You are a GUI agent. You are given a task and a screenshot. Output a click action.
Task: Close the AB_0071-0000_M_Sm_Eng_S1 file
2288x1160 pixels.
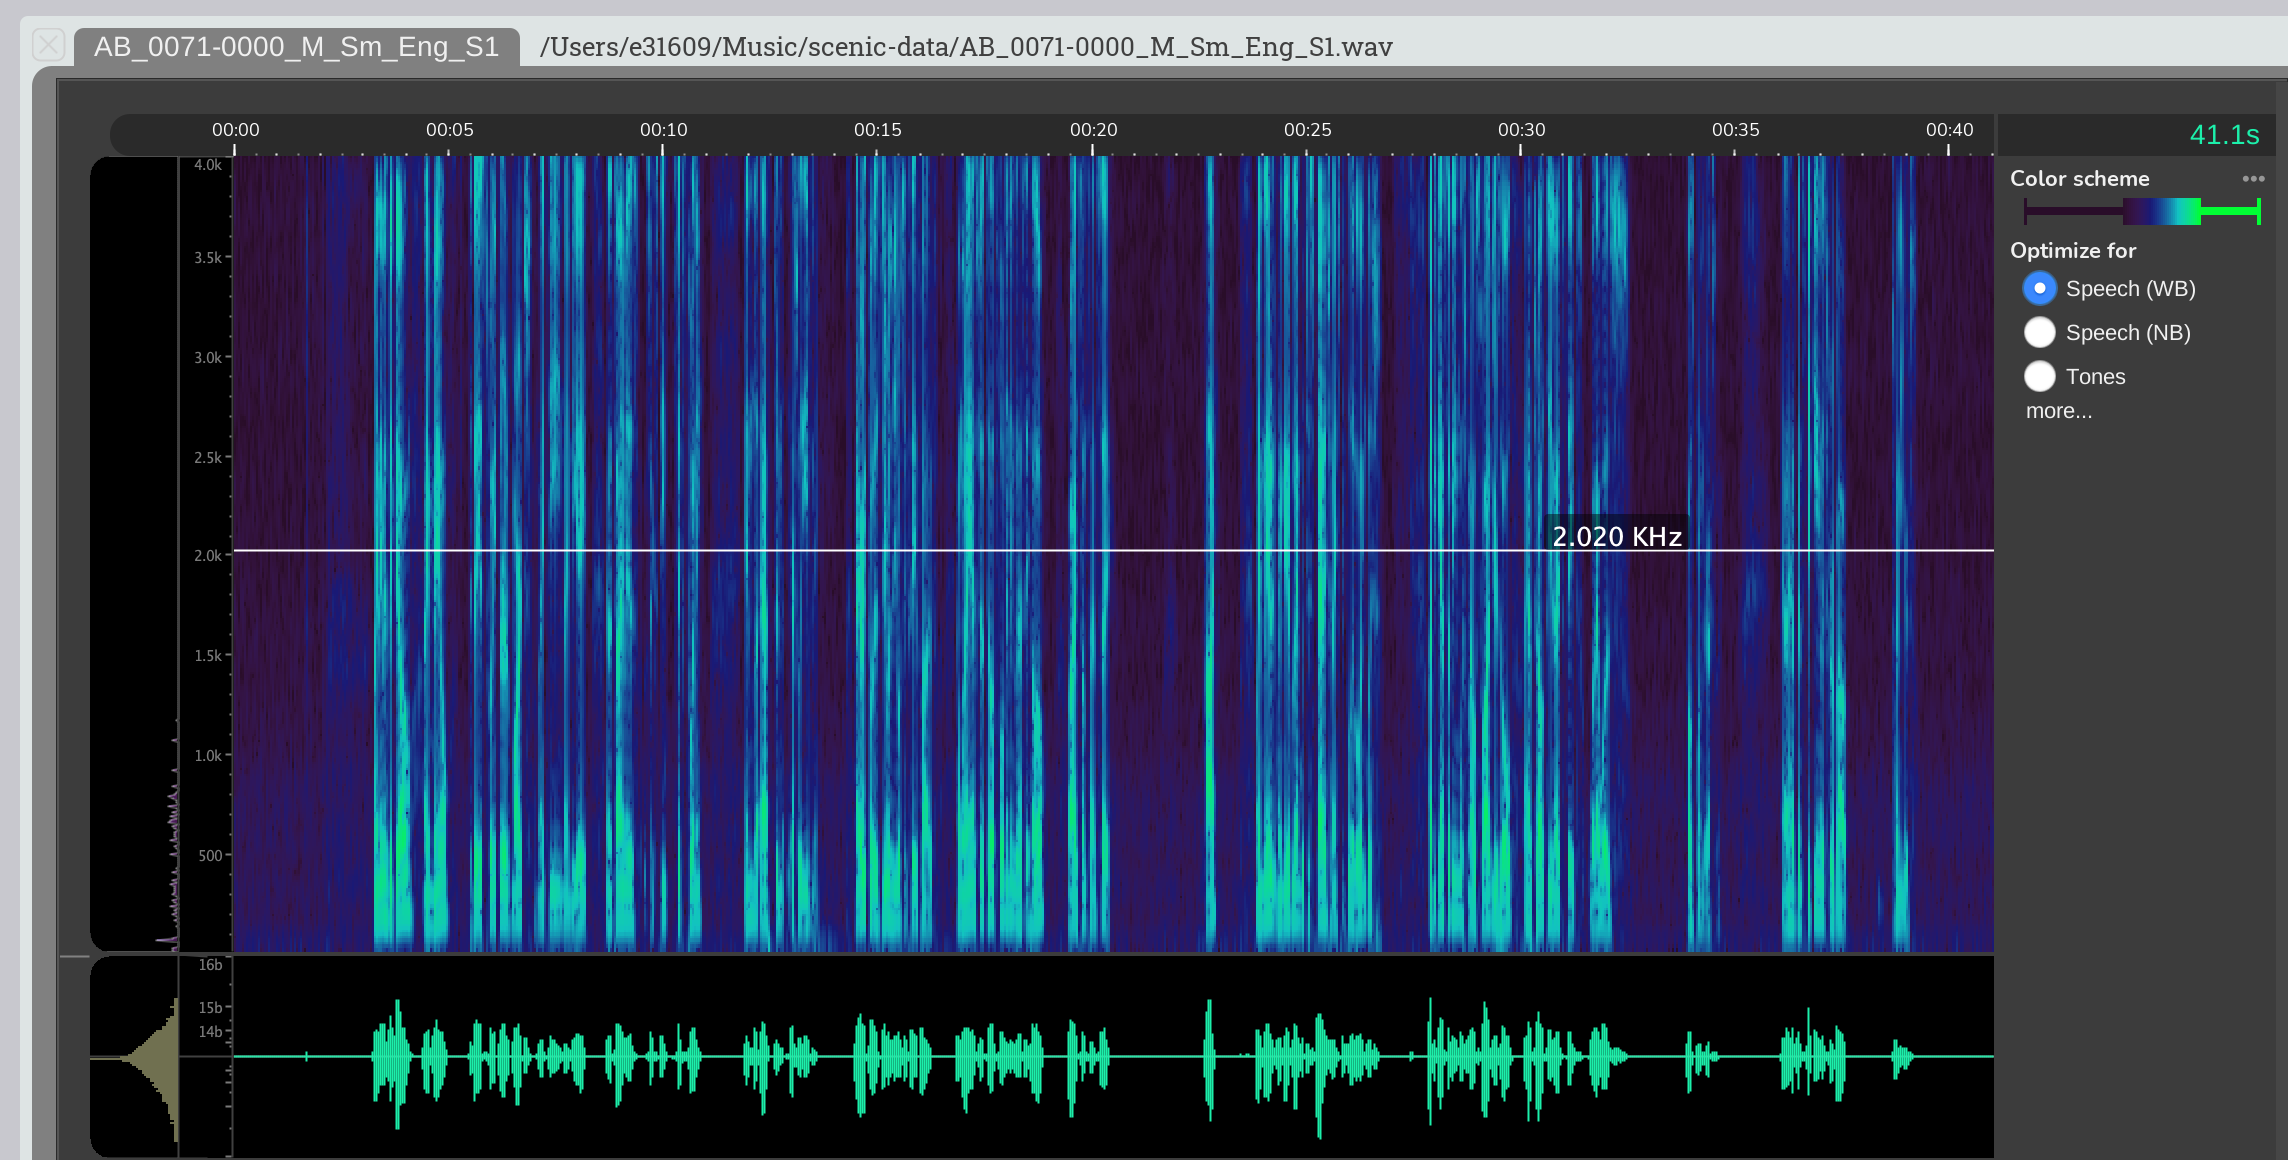(46, 44)
